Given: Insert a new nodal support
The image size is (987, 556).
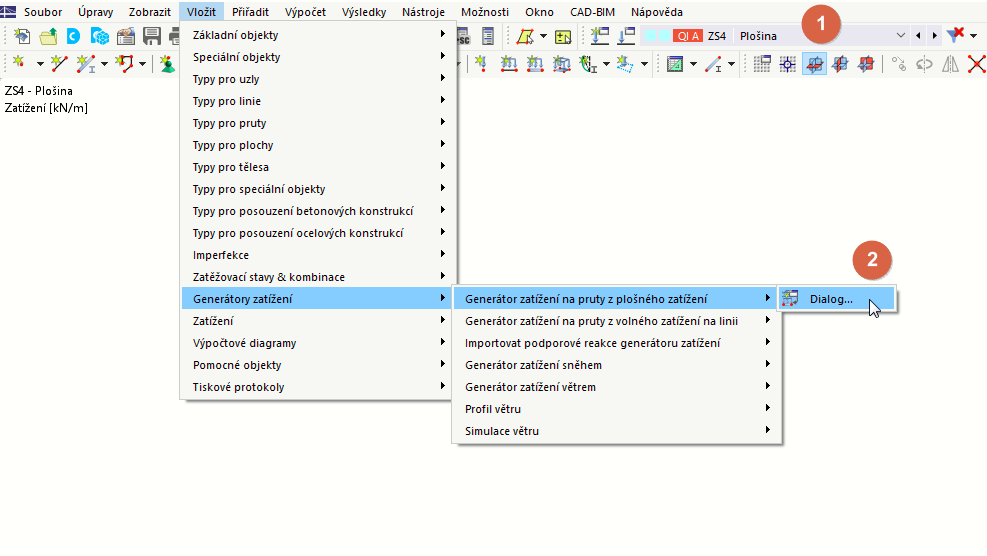Looking at the screenshot, I should pos(167,64).
